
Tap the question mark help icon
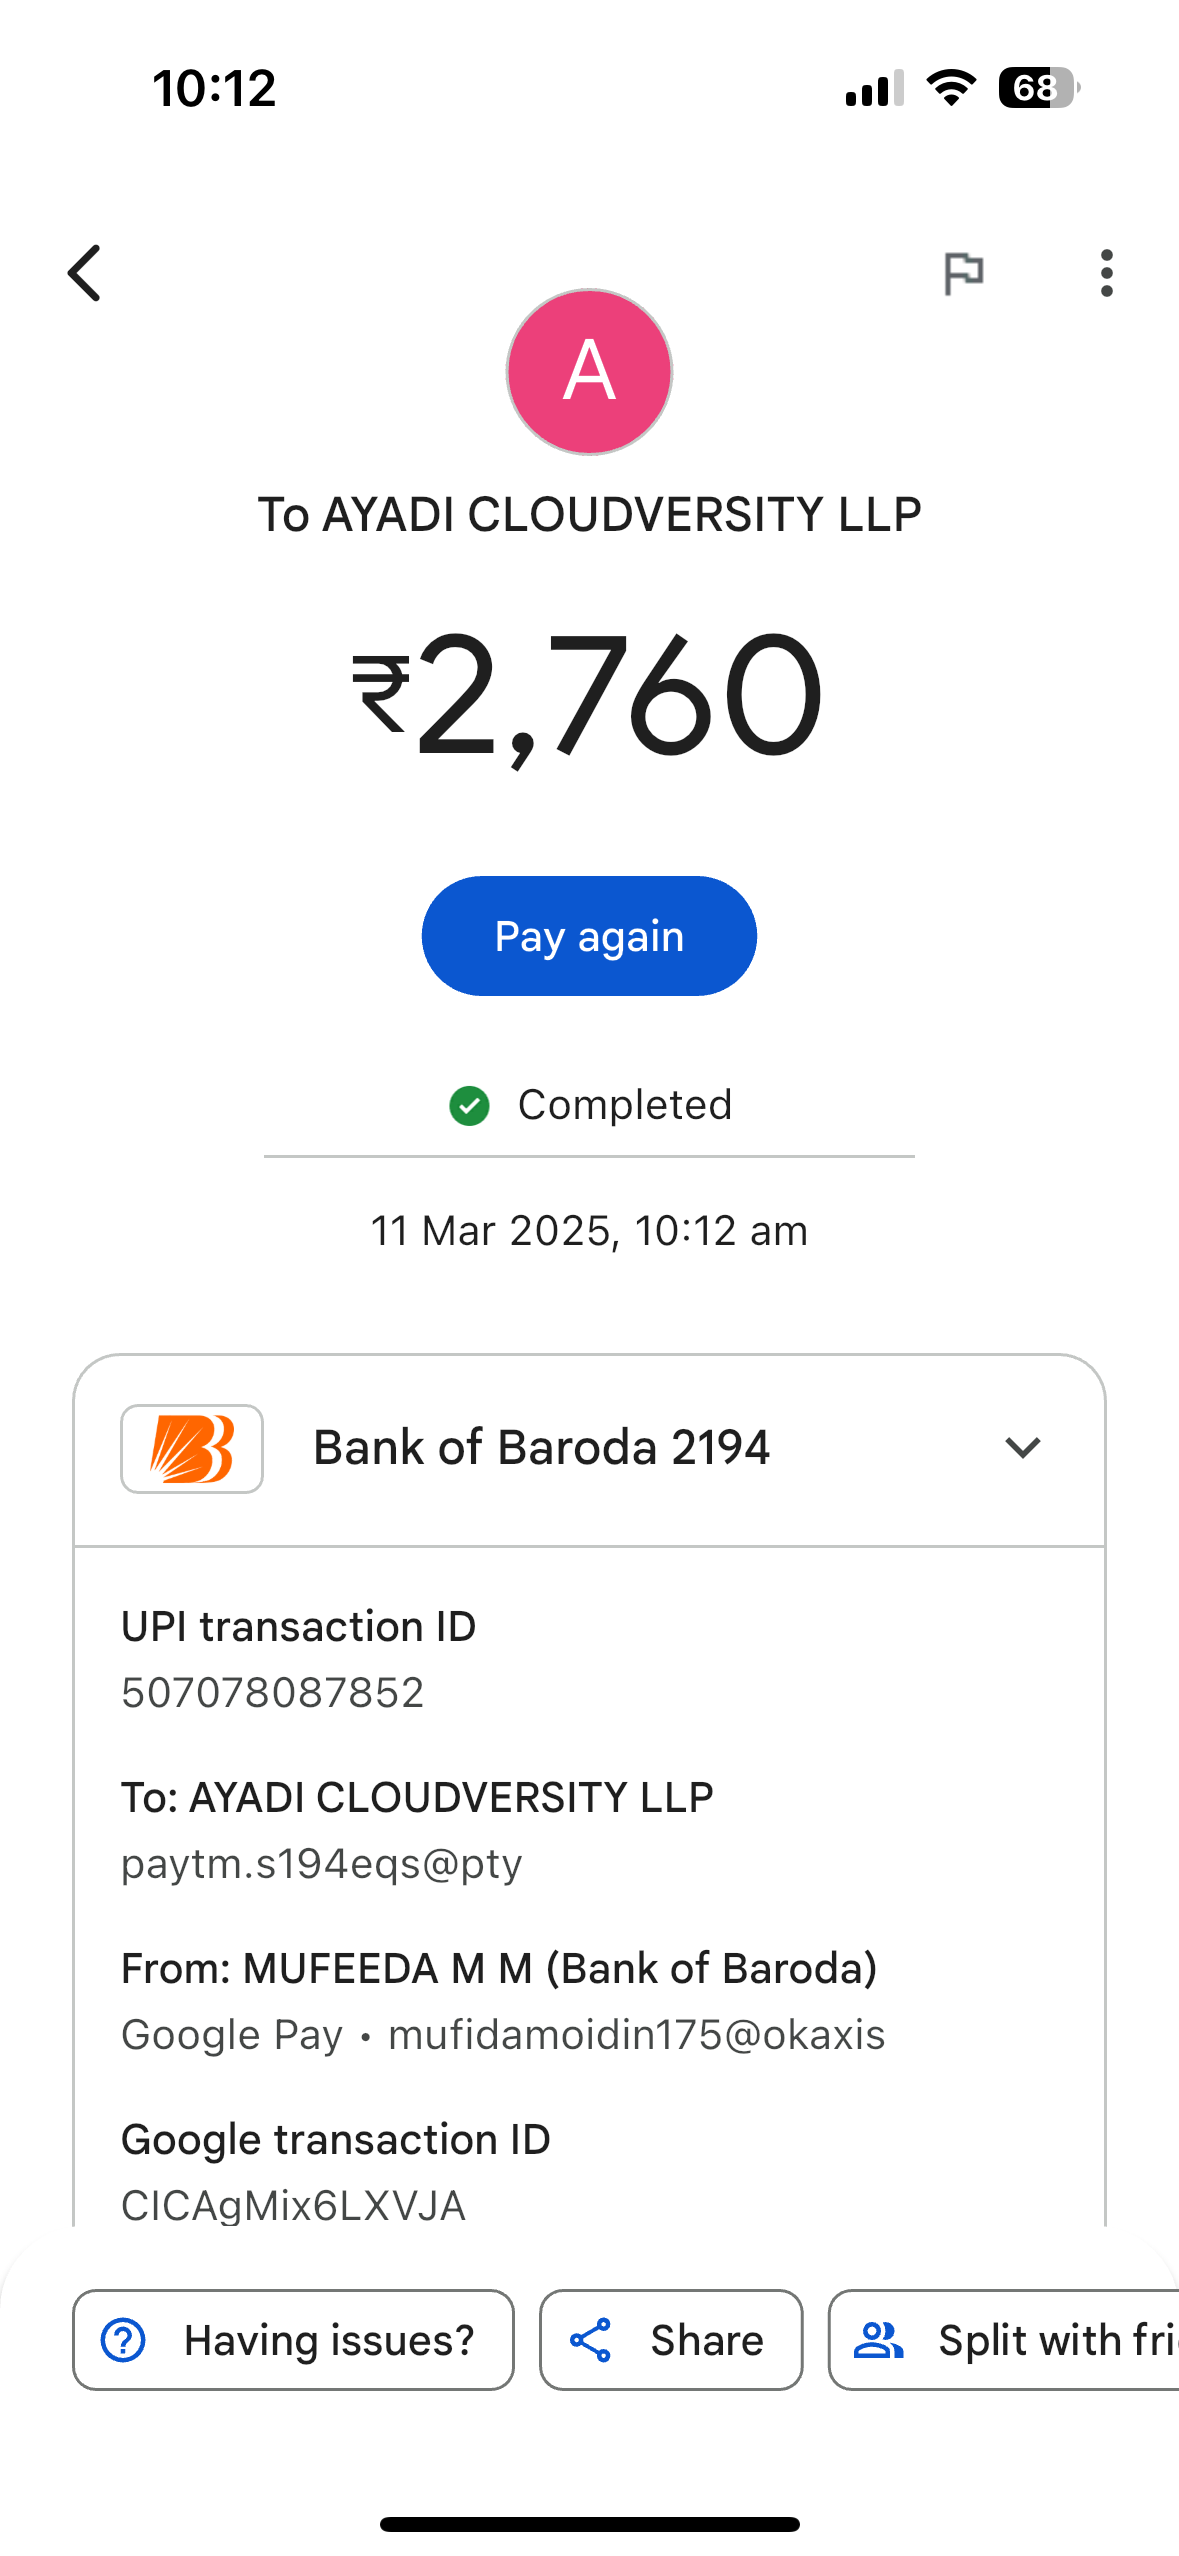coord(124,2340)
